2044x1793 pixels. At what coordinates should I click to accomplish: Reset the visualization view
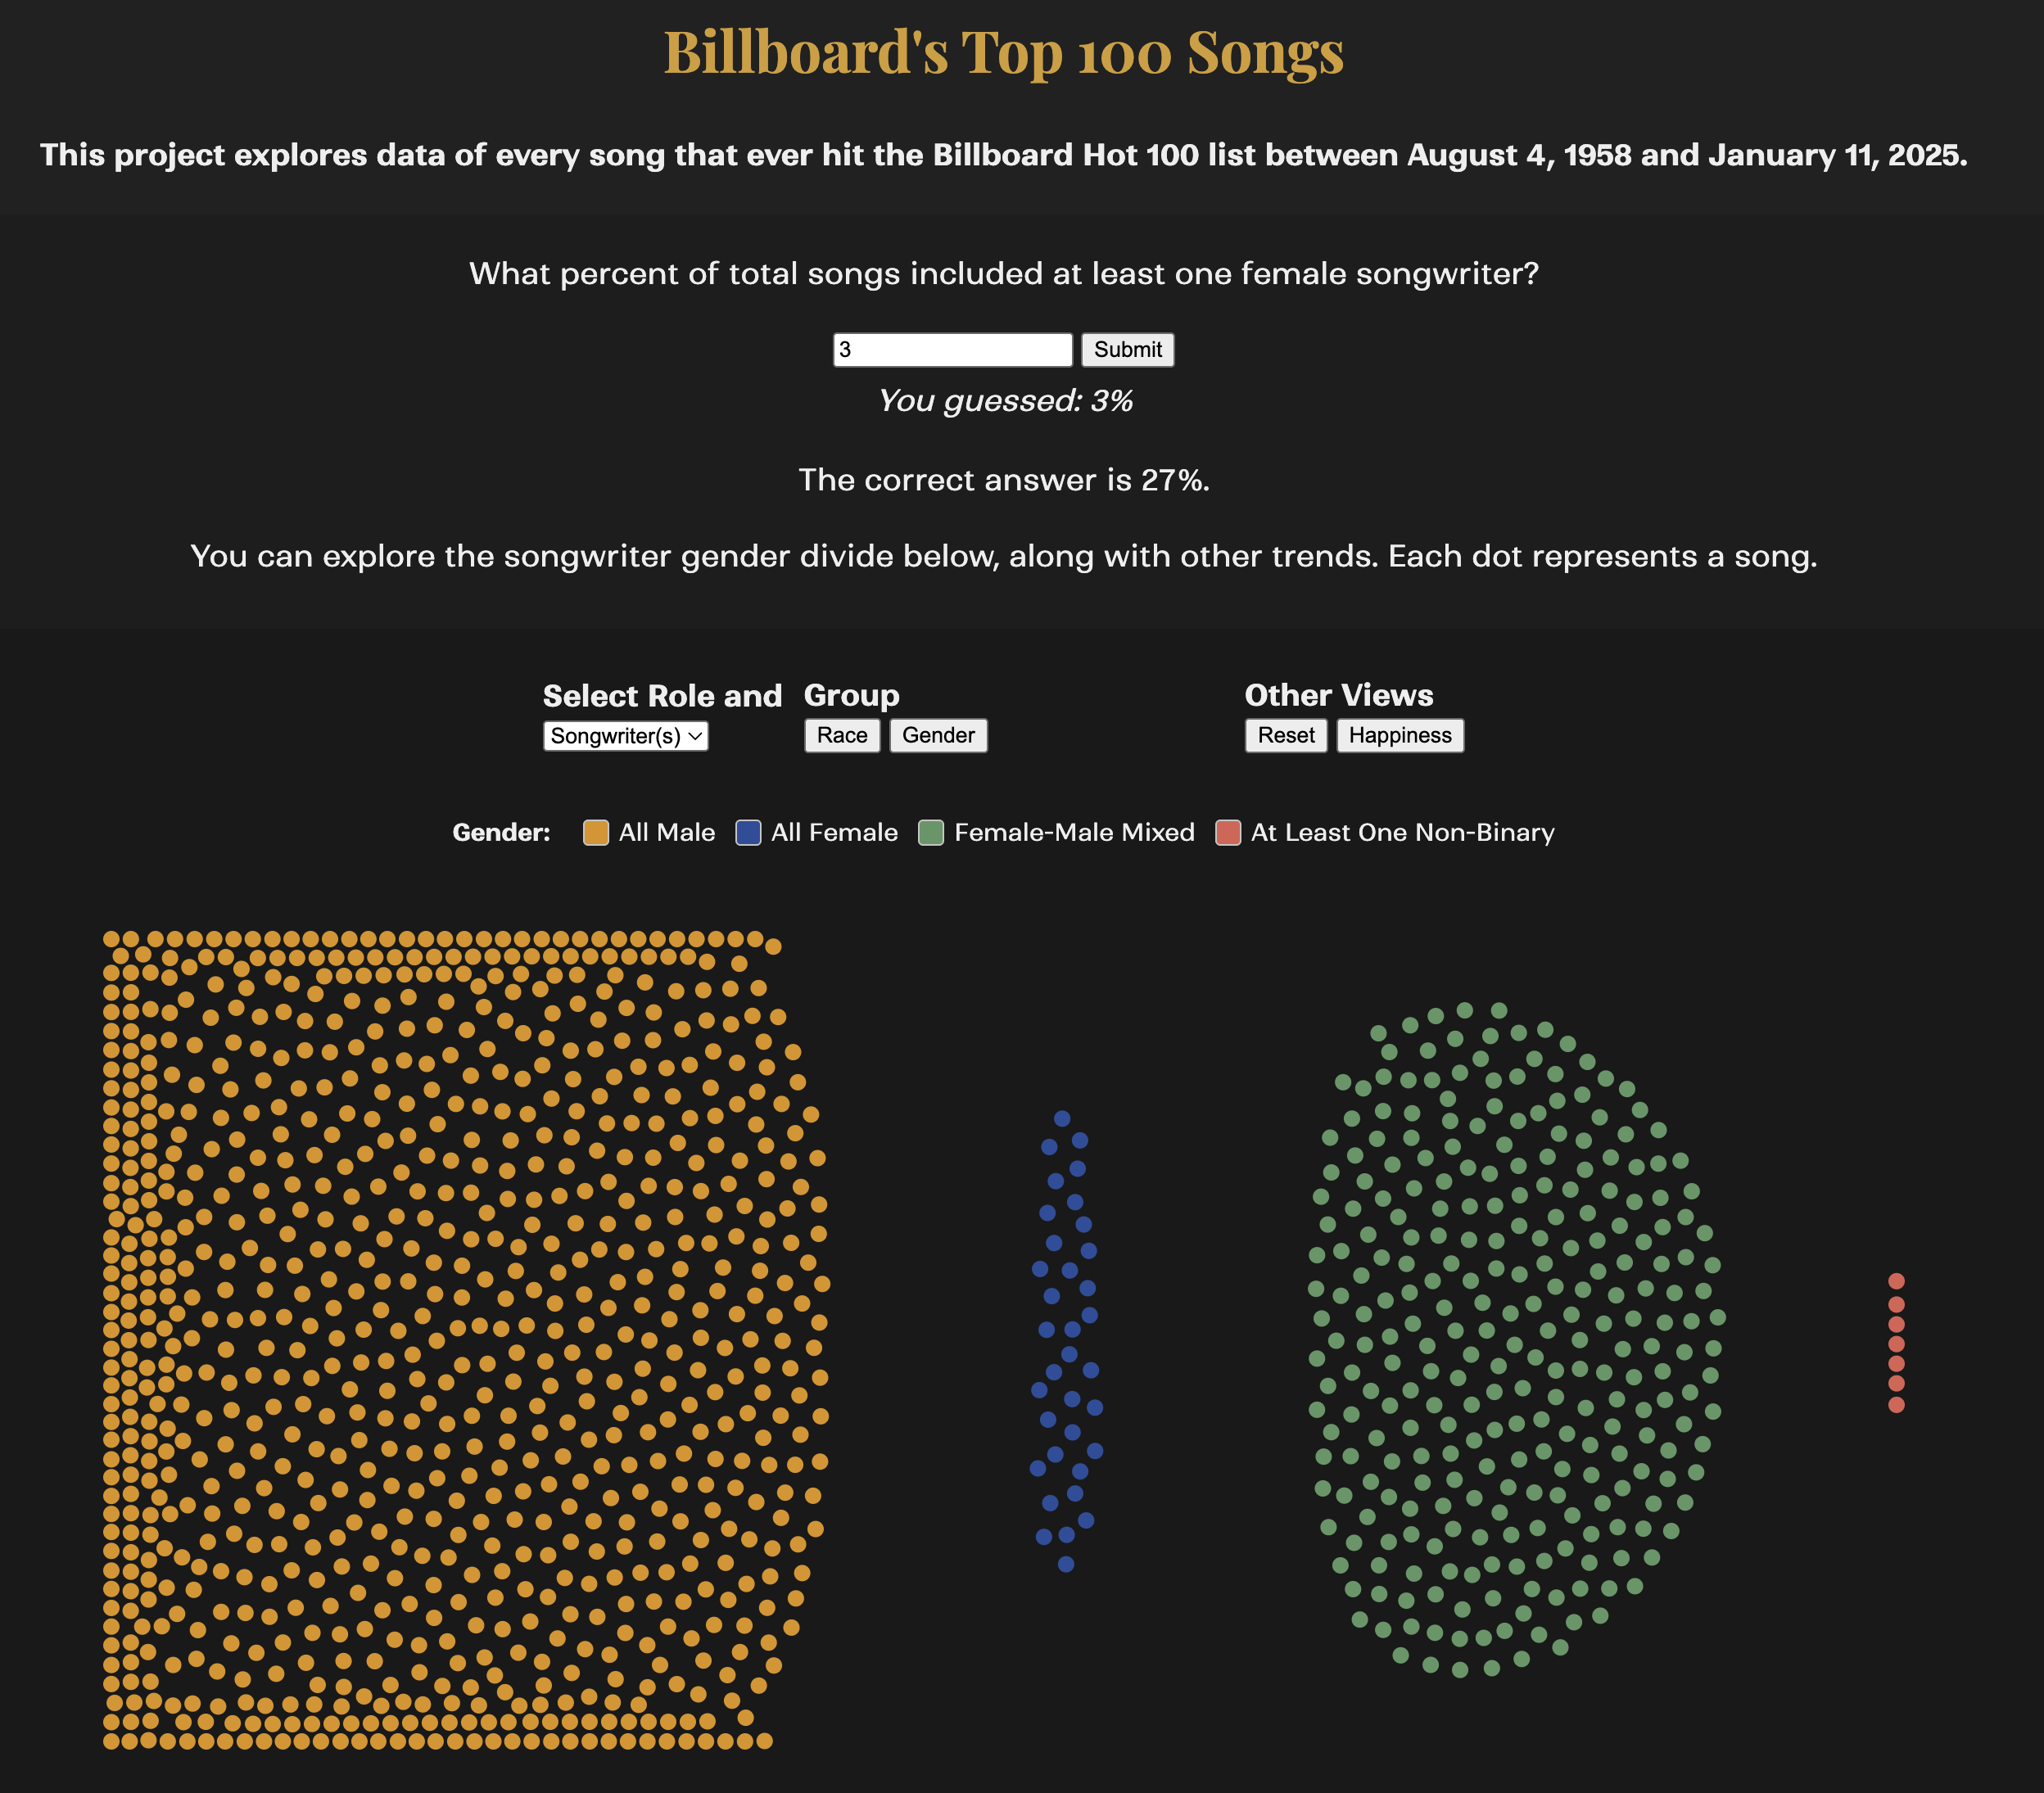tap(1285, 735)
